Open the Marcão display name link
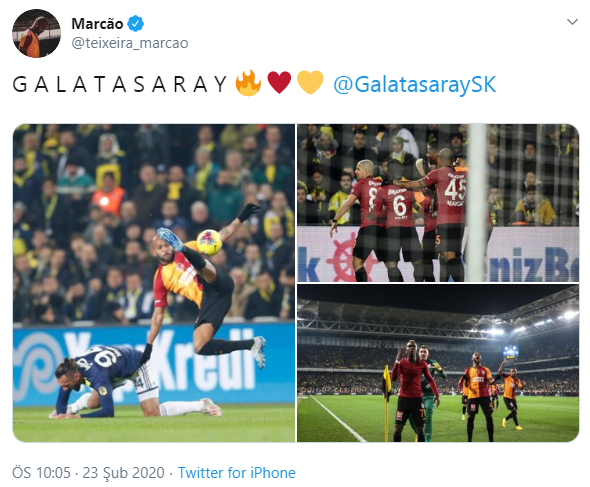Viewport: 590px width, 487px height. pyautogui.click(x=97, y=24)
